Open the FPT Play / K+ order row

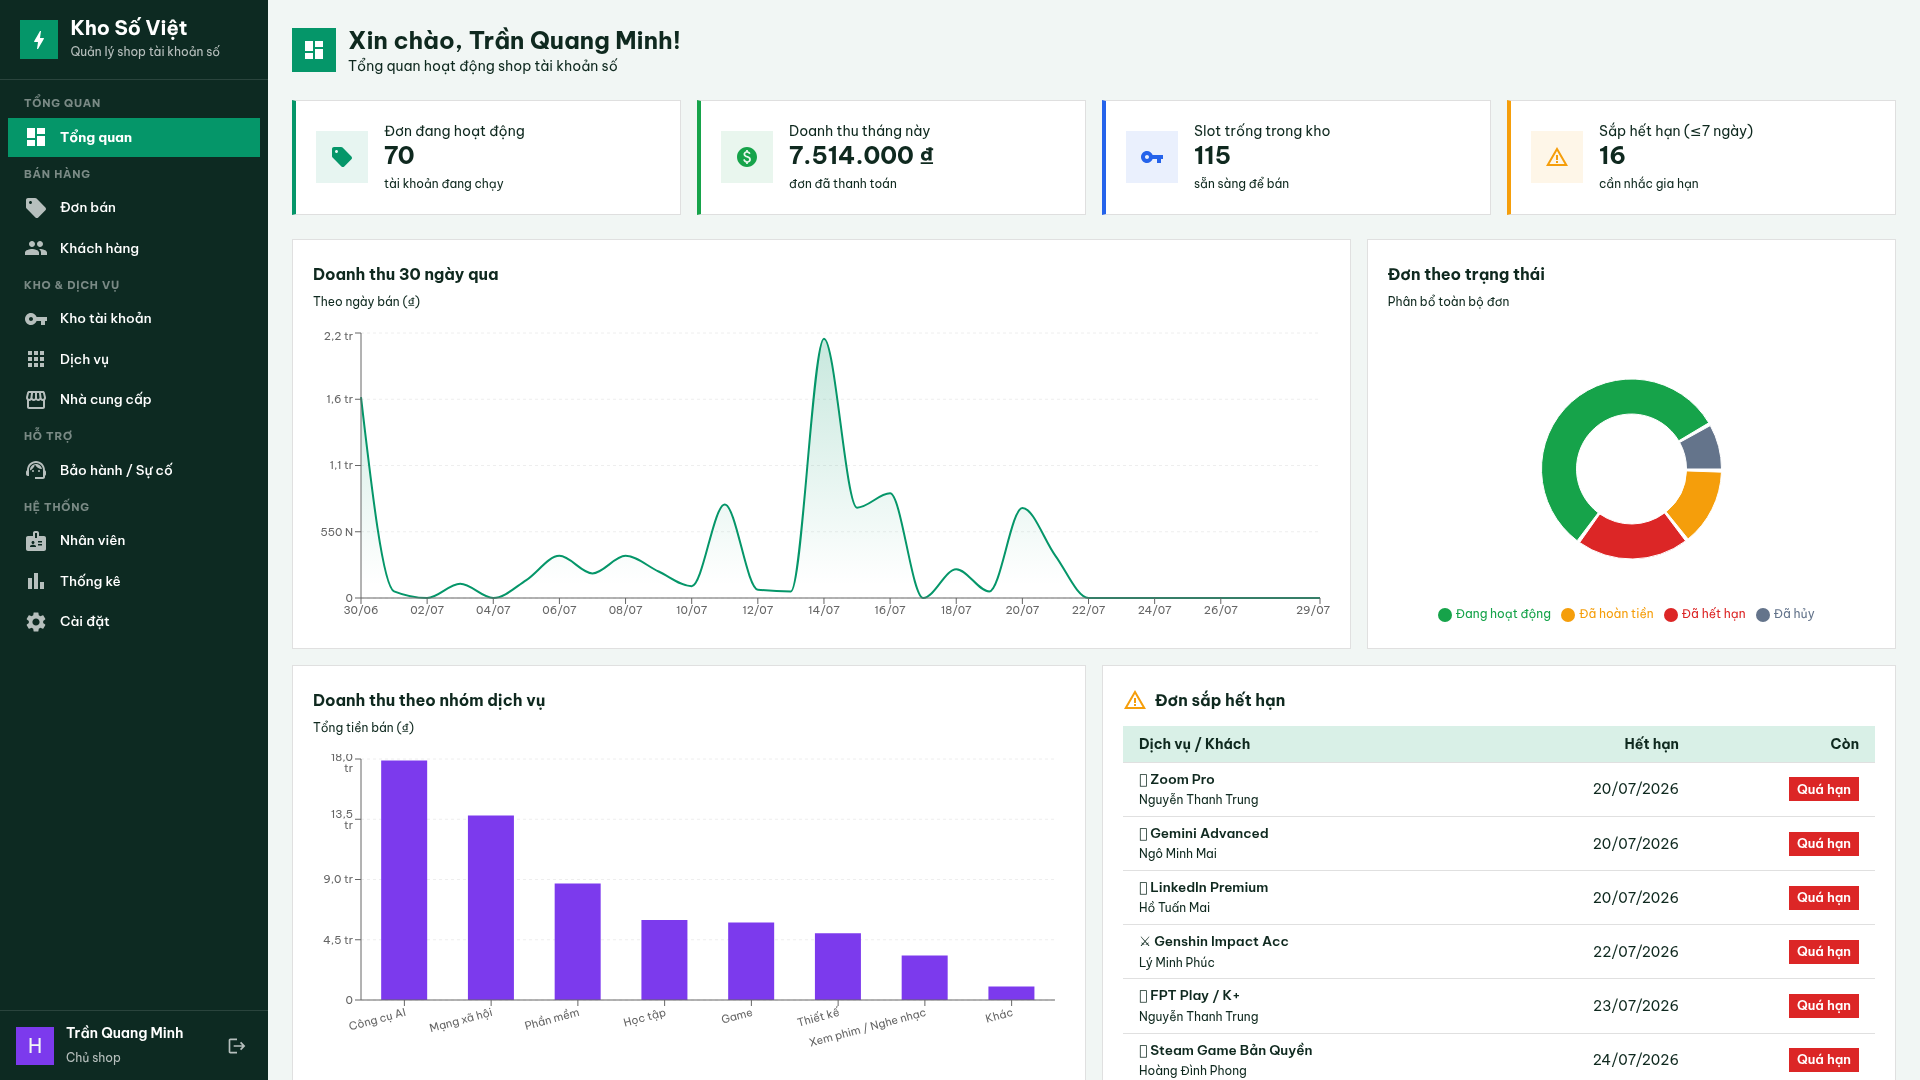coord(1498,1005)
